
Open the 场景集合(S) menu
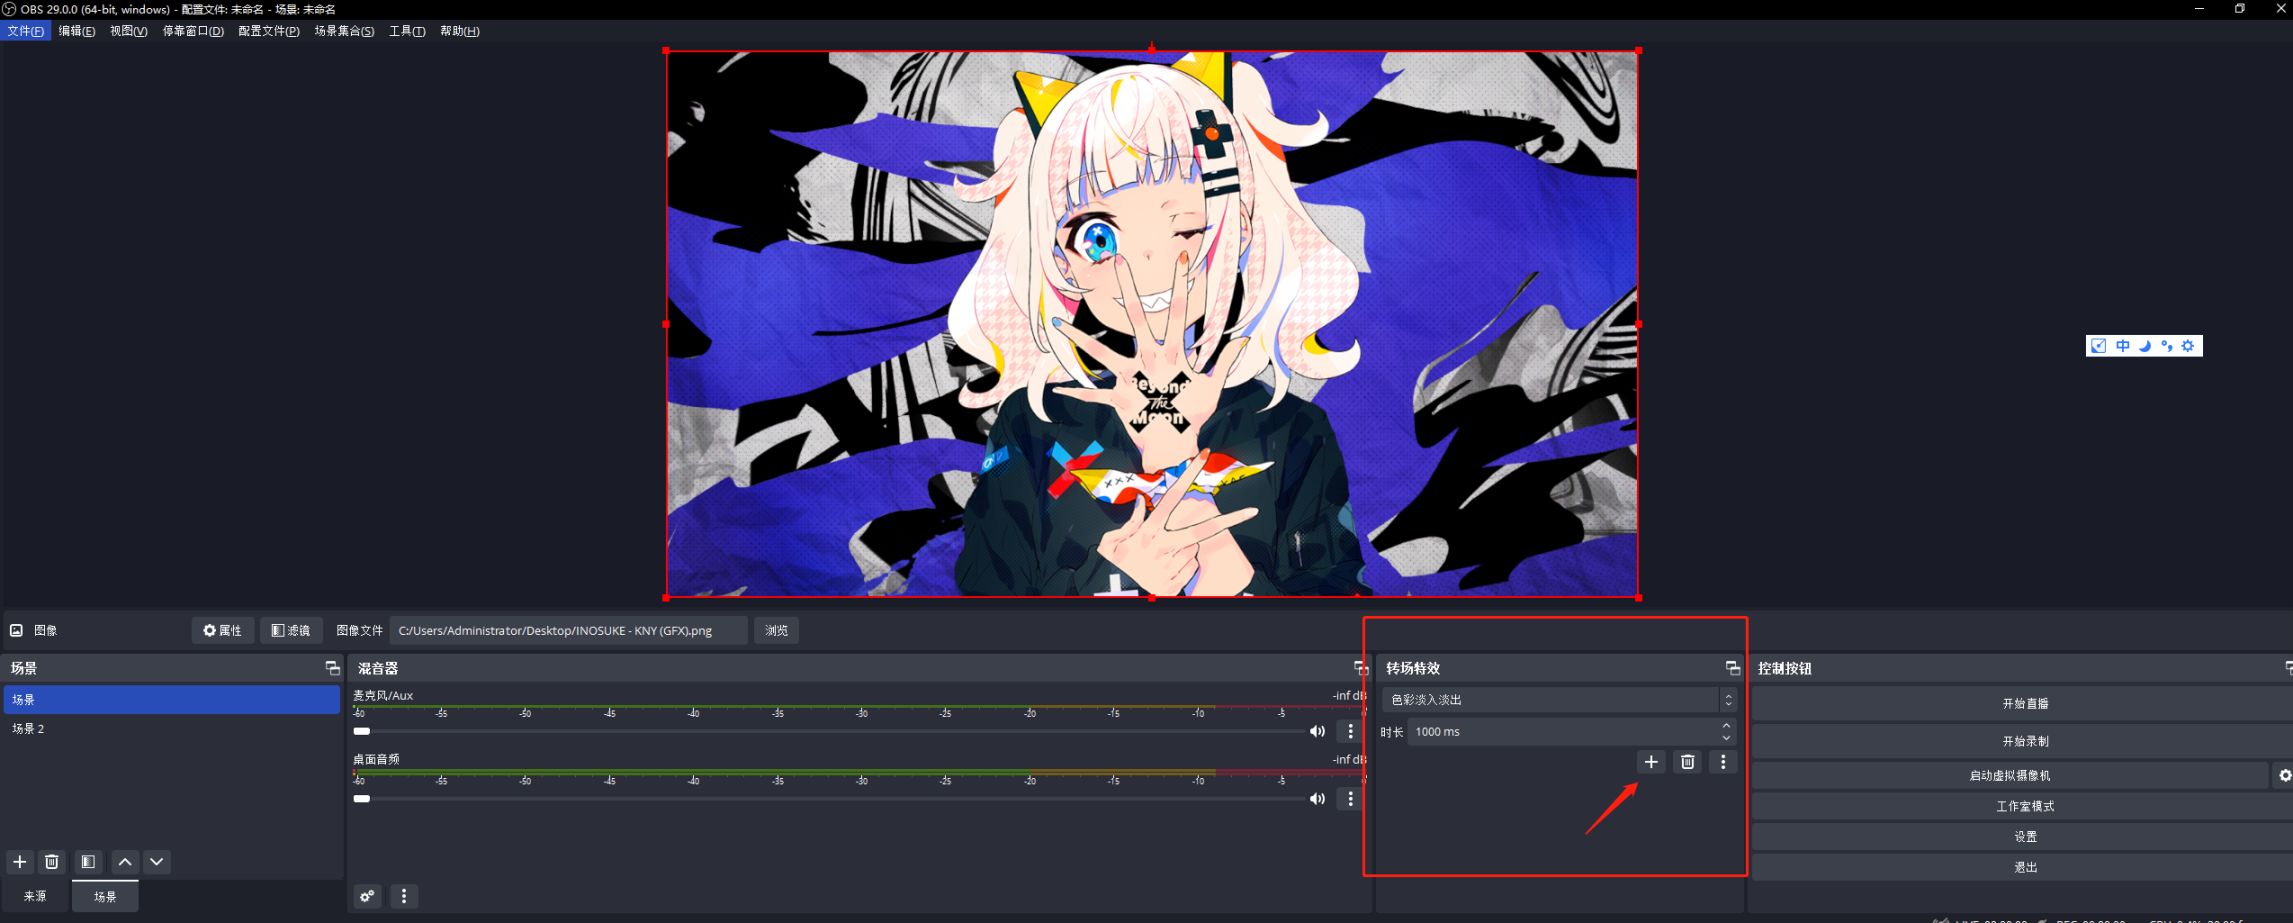tap(344, 31)
